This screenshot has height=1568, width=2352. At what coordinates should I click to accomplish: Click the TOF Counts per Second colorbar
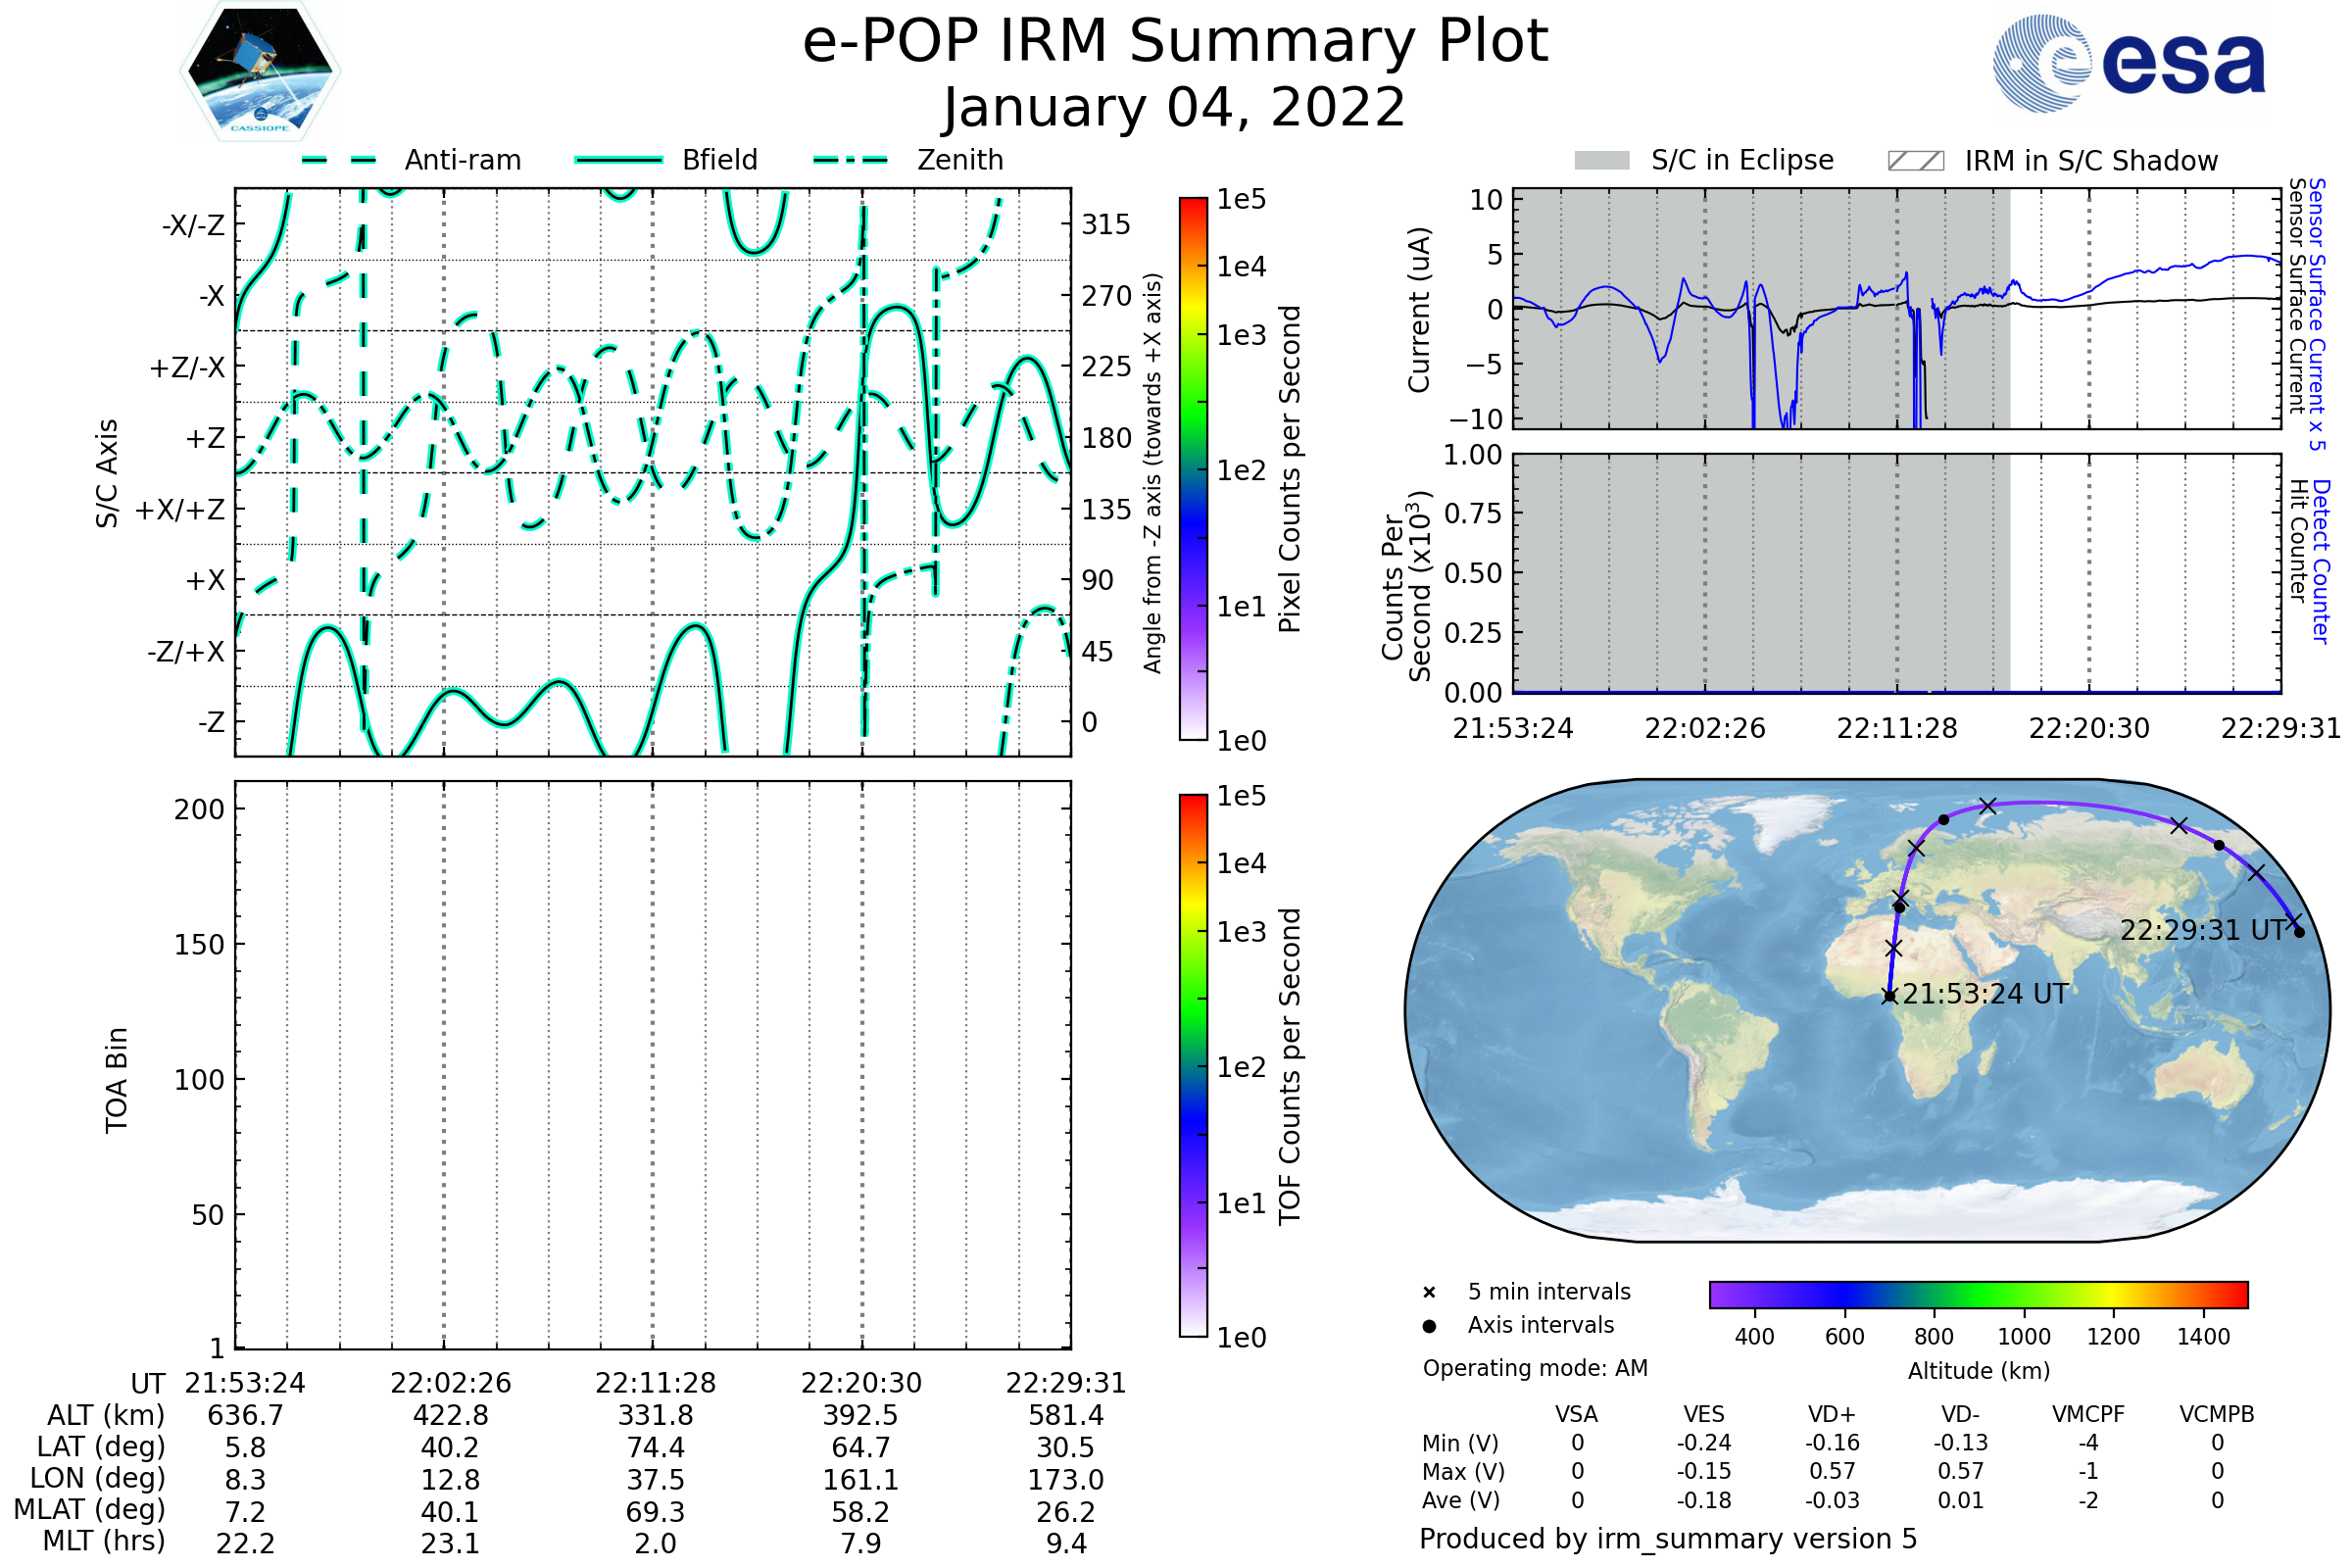[x=1193, y=1065]
